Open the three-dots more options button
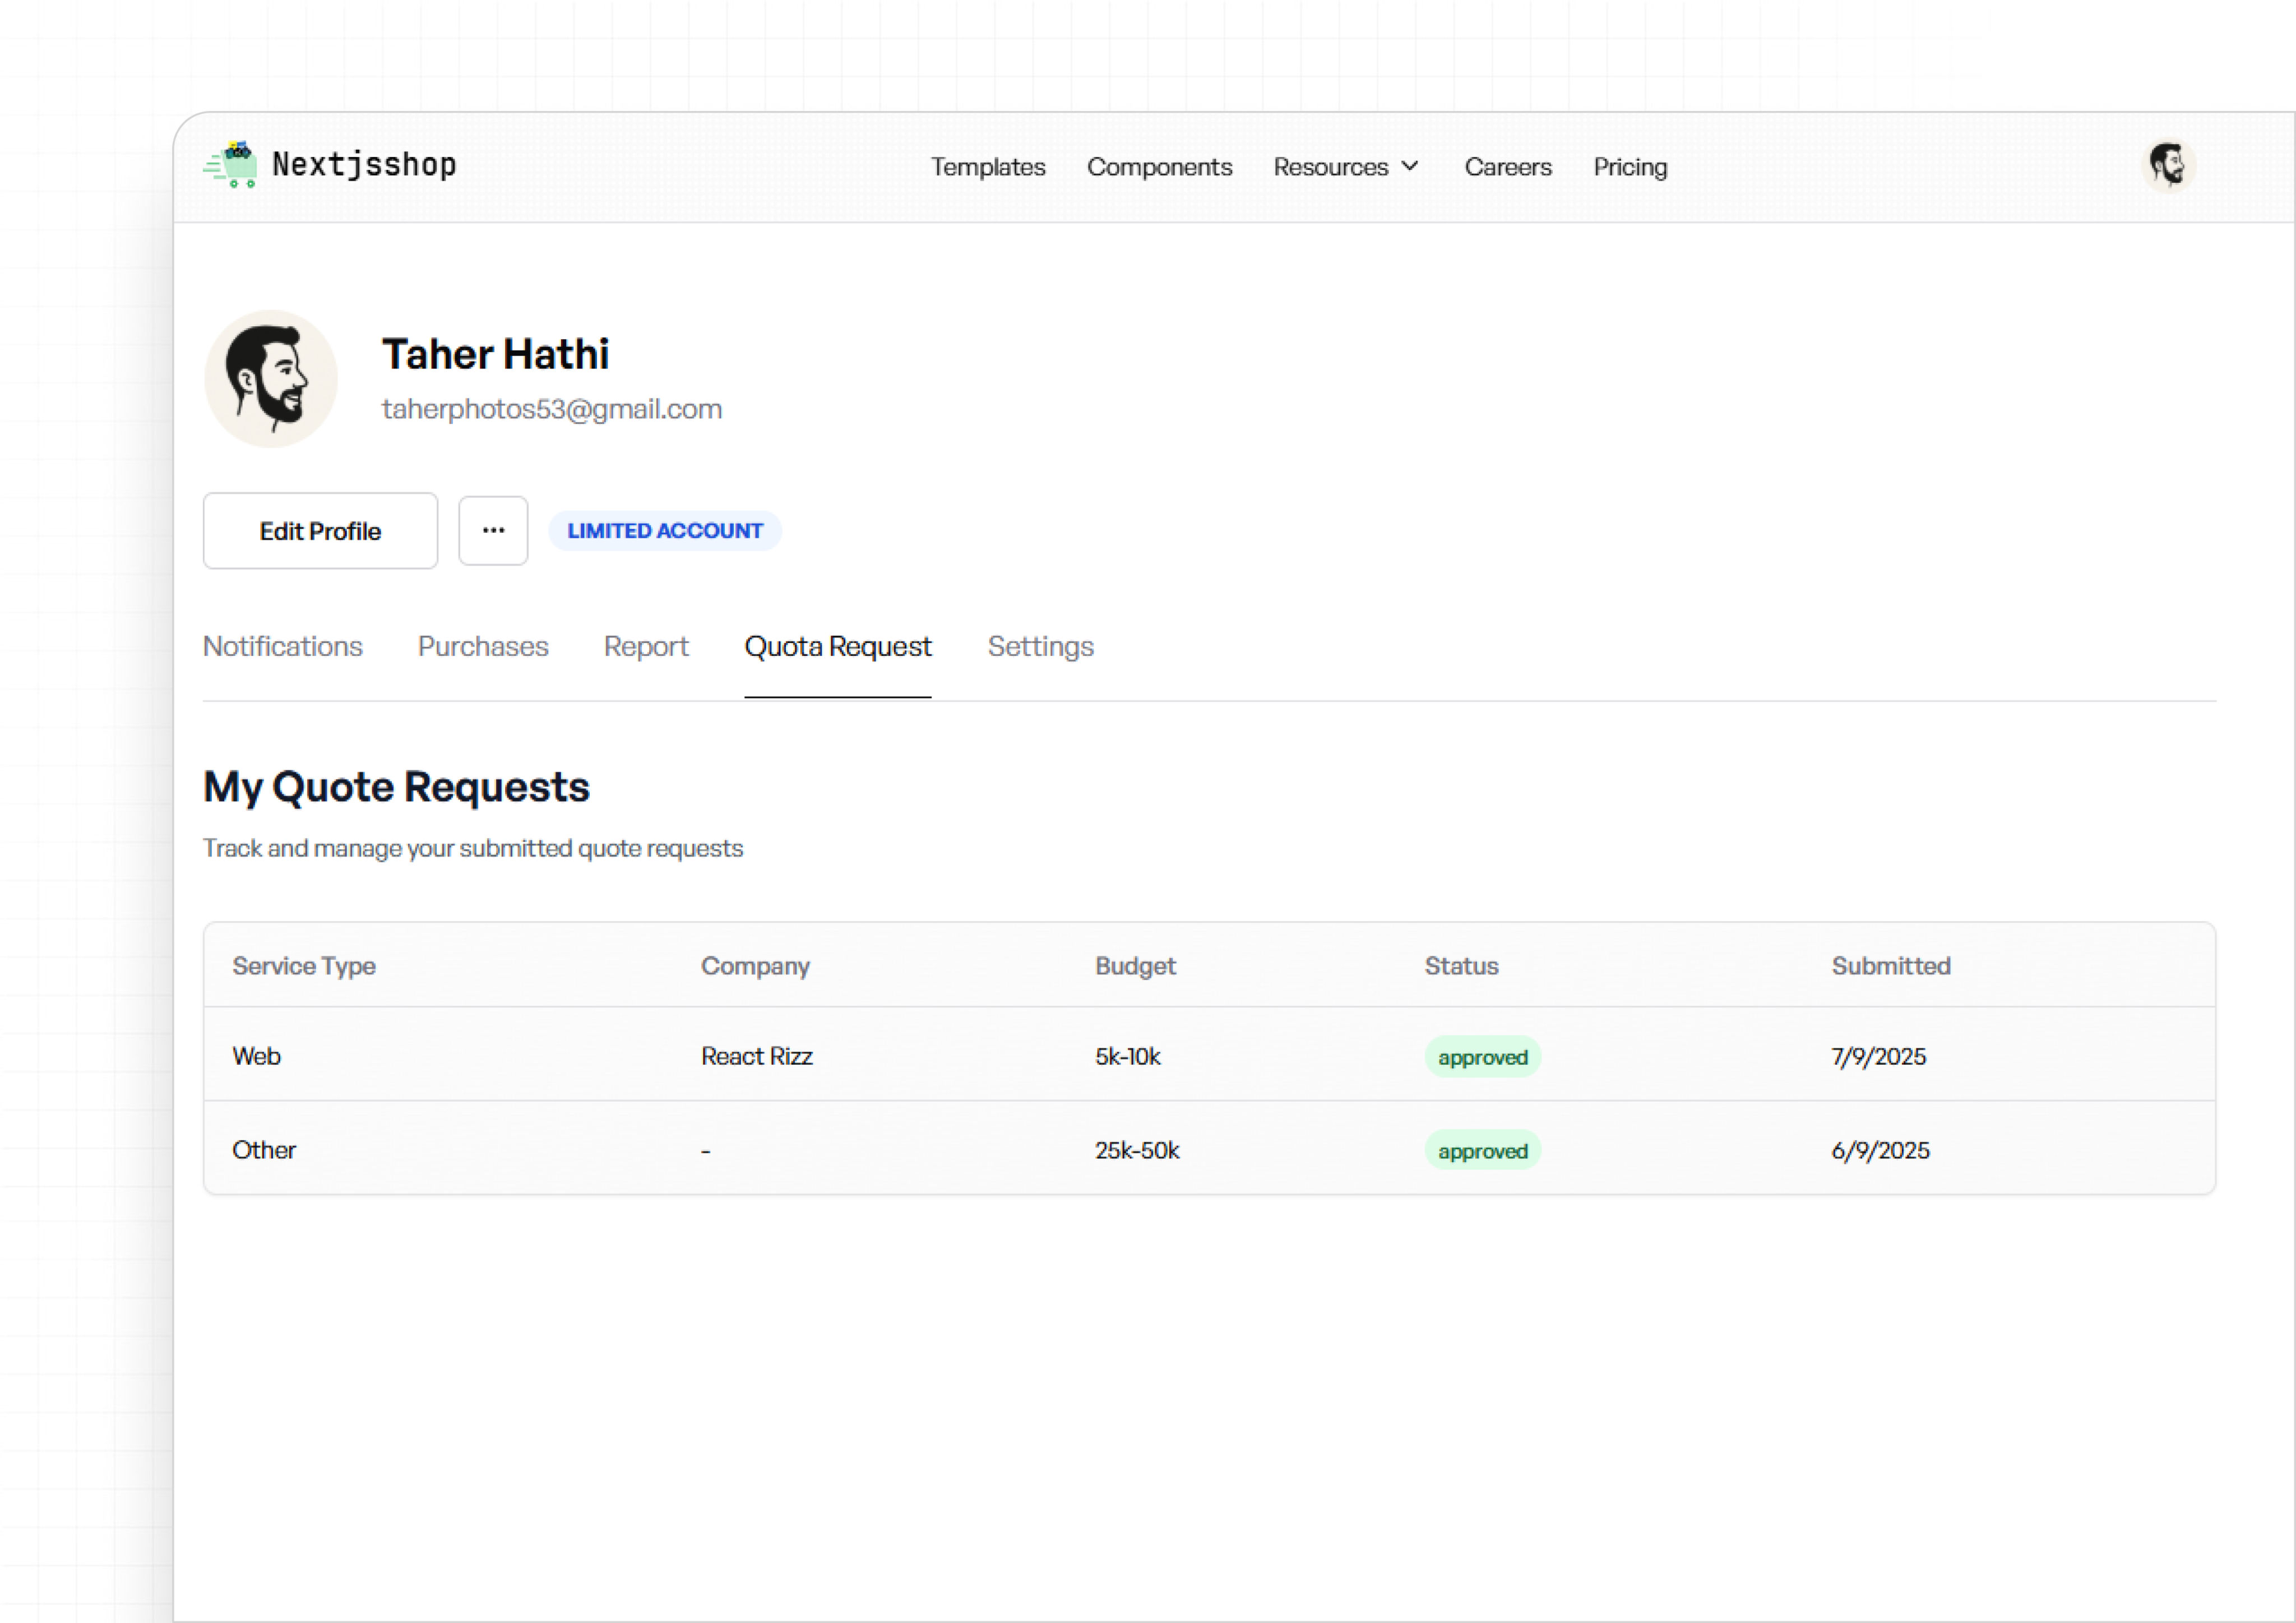This screenshot has width=2296, height=1623. coord(493,531)
